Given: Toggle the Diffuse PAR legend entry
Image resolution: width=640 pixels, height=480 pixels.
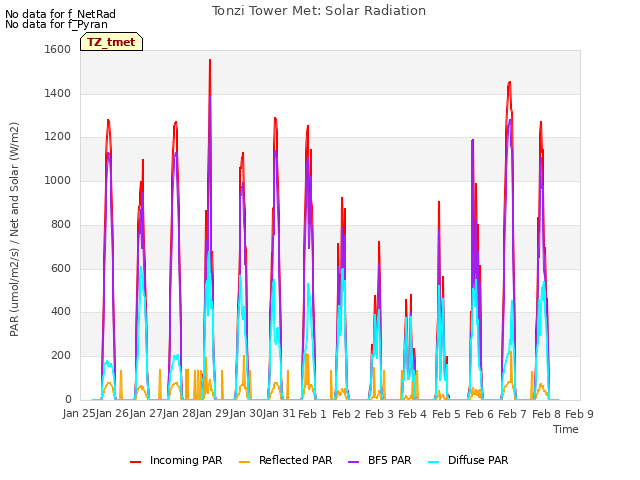Looking at the screenshot, I should point(468,460).
